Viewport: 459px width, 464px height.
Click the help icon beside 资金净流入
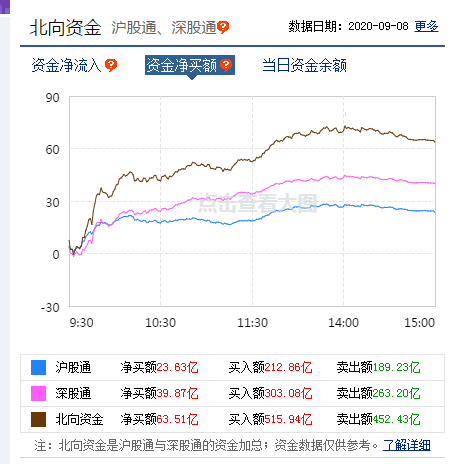pos(111,65)
